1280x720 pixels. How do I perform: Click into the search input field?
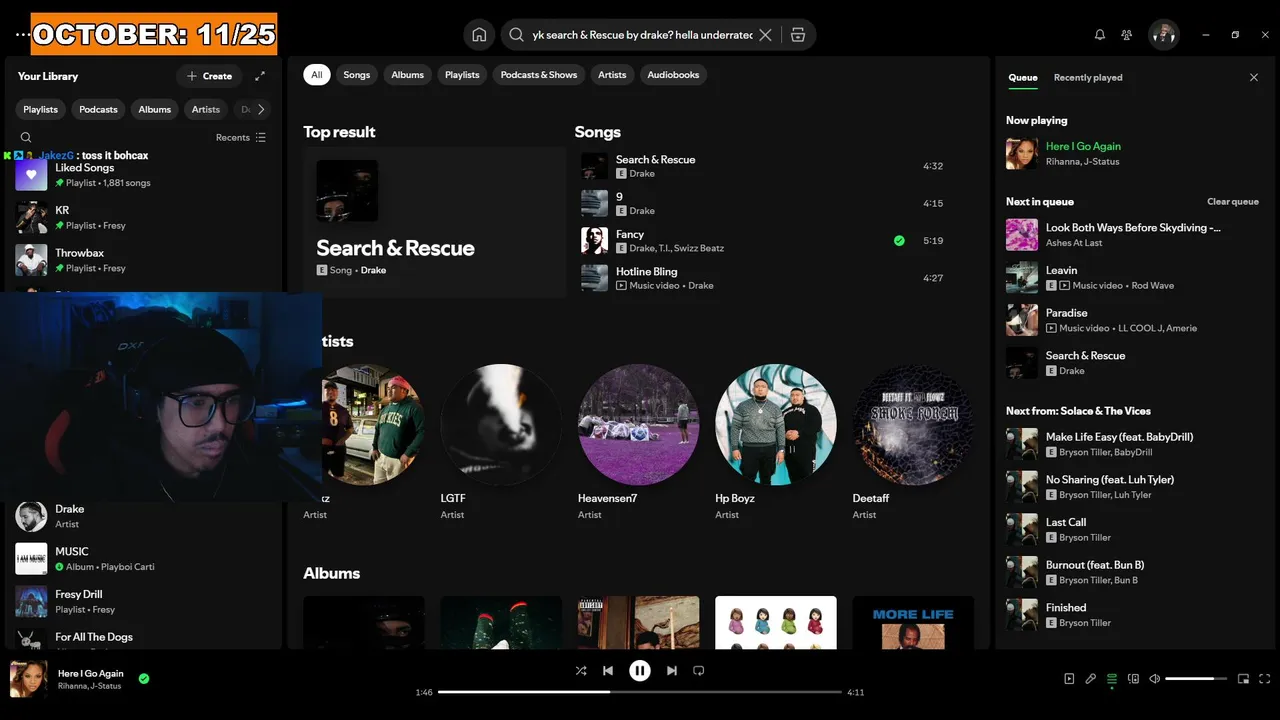642,35
